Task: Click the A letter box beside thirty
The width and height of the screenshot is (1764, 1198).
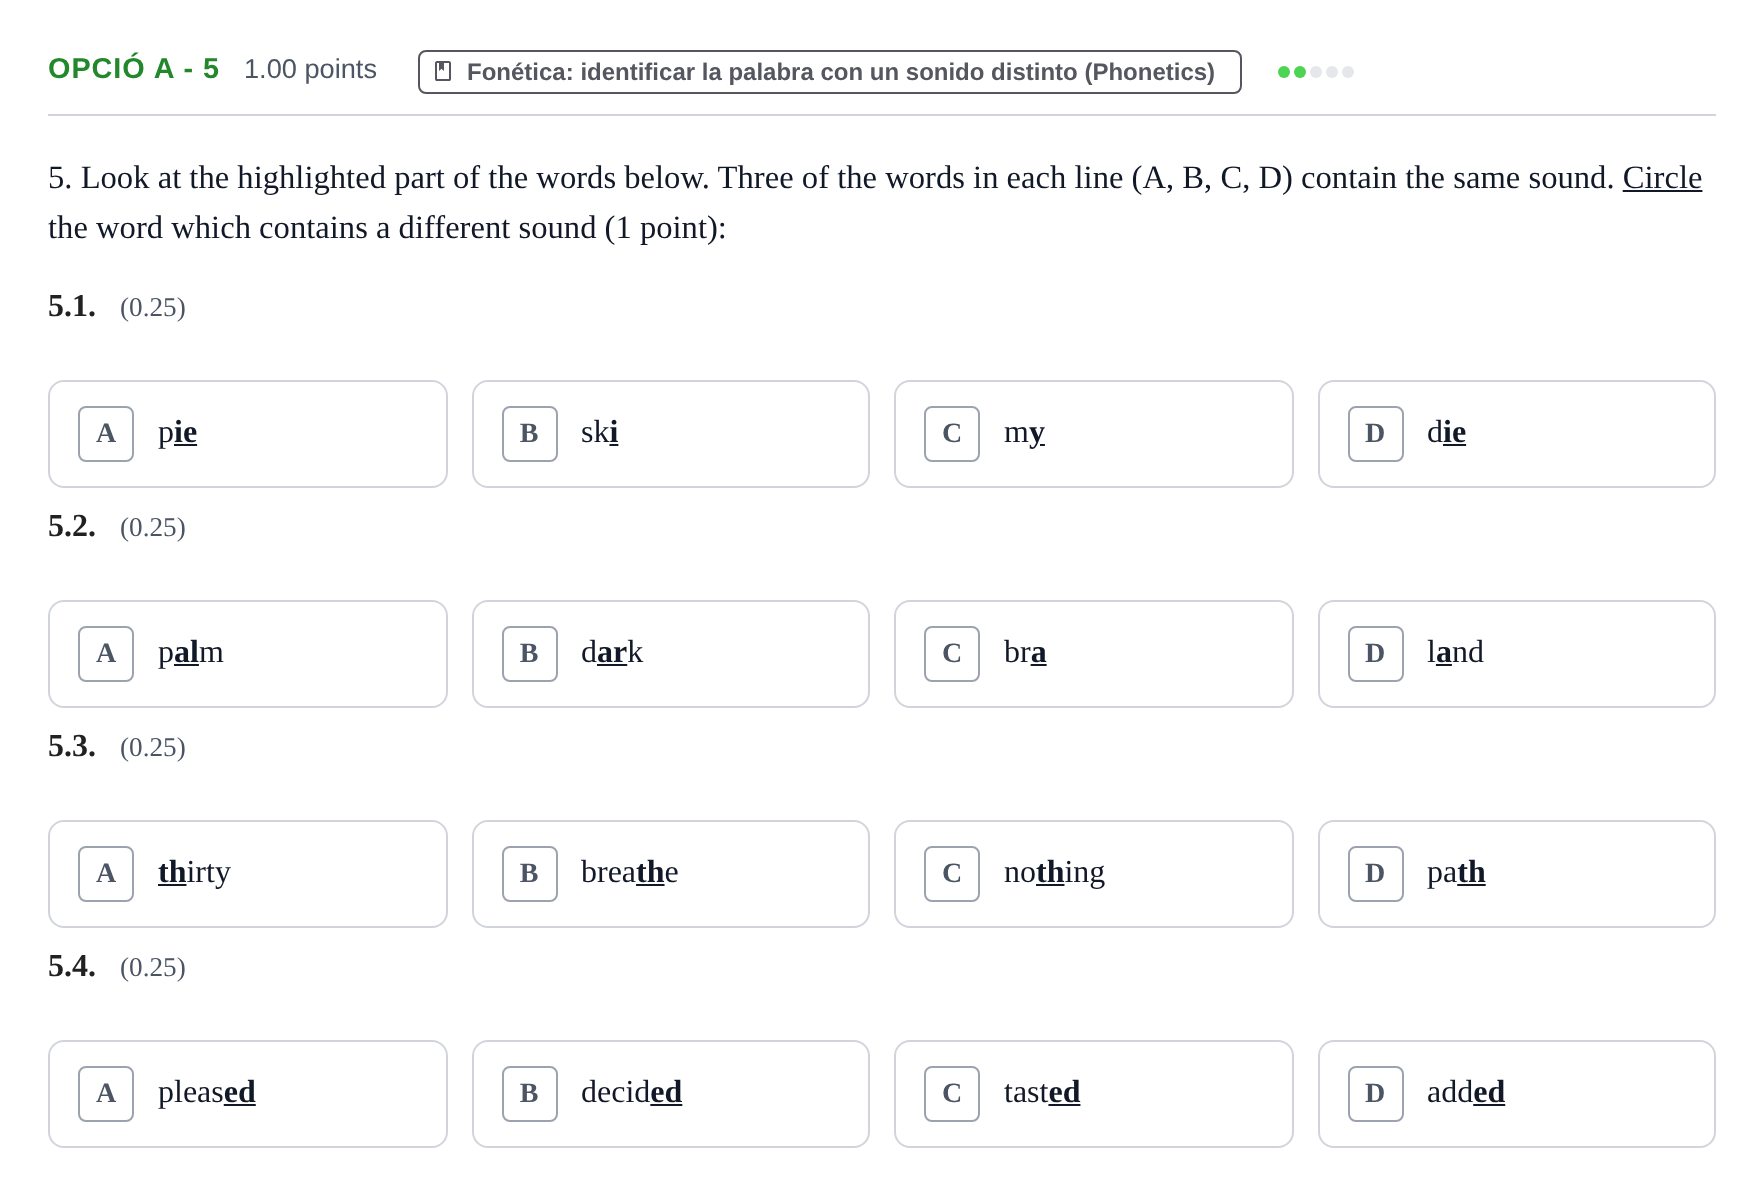Action: (106, 874)
